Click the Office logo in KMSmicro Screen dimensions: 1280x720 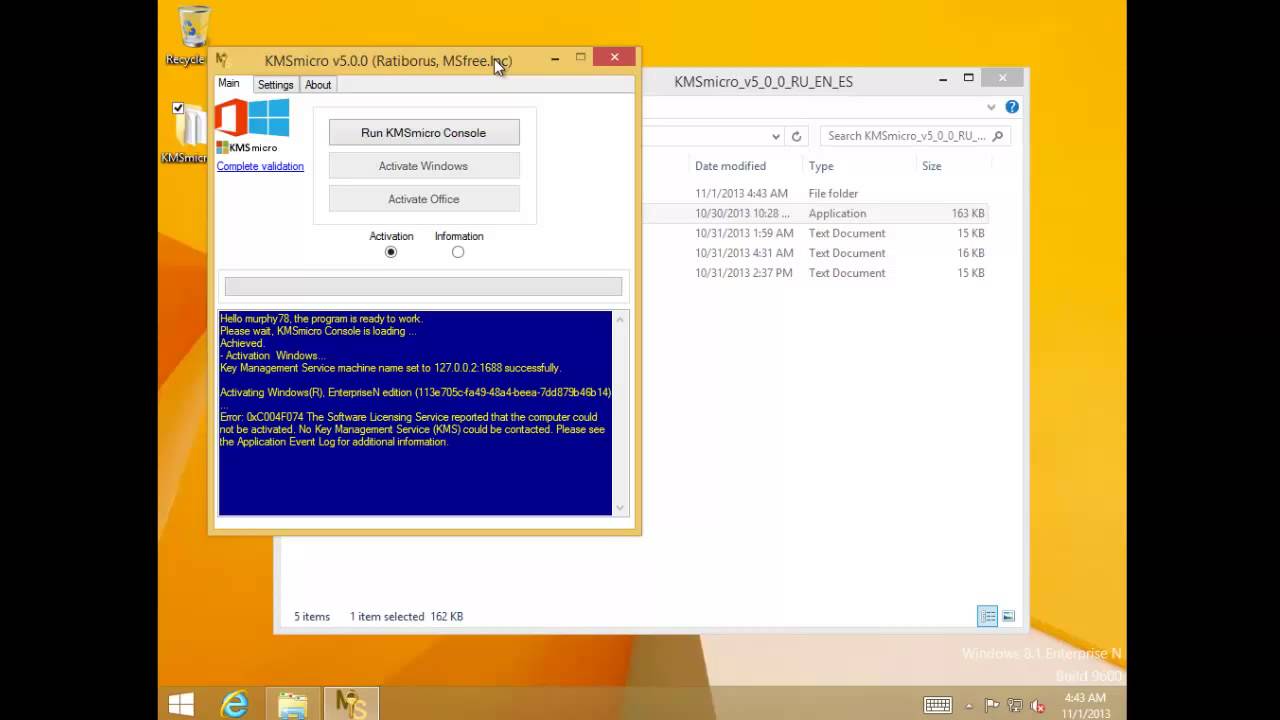tap(231, 118)
